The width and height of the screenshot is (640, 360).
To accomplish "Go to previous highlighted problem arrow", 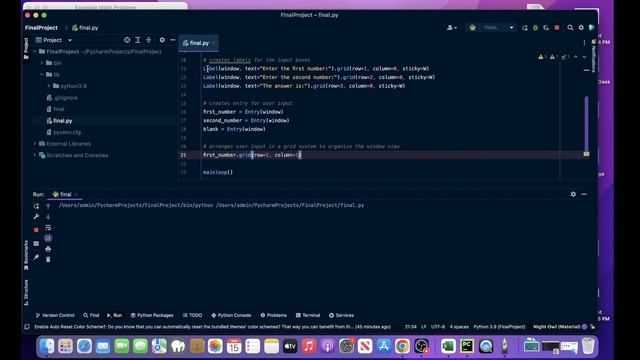I will point(576,57).
